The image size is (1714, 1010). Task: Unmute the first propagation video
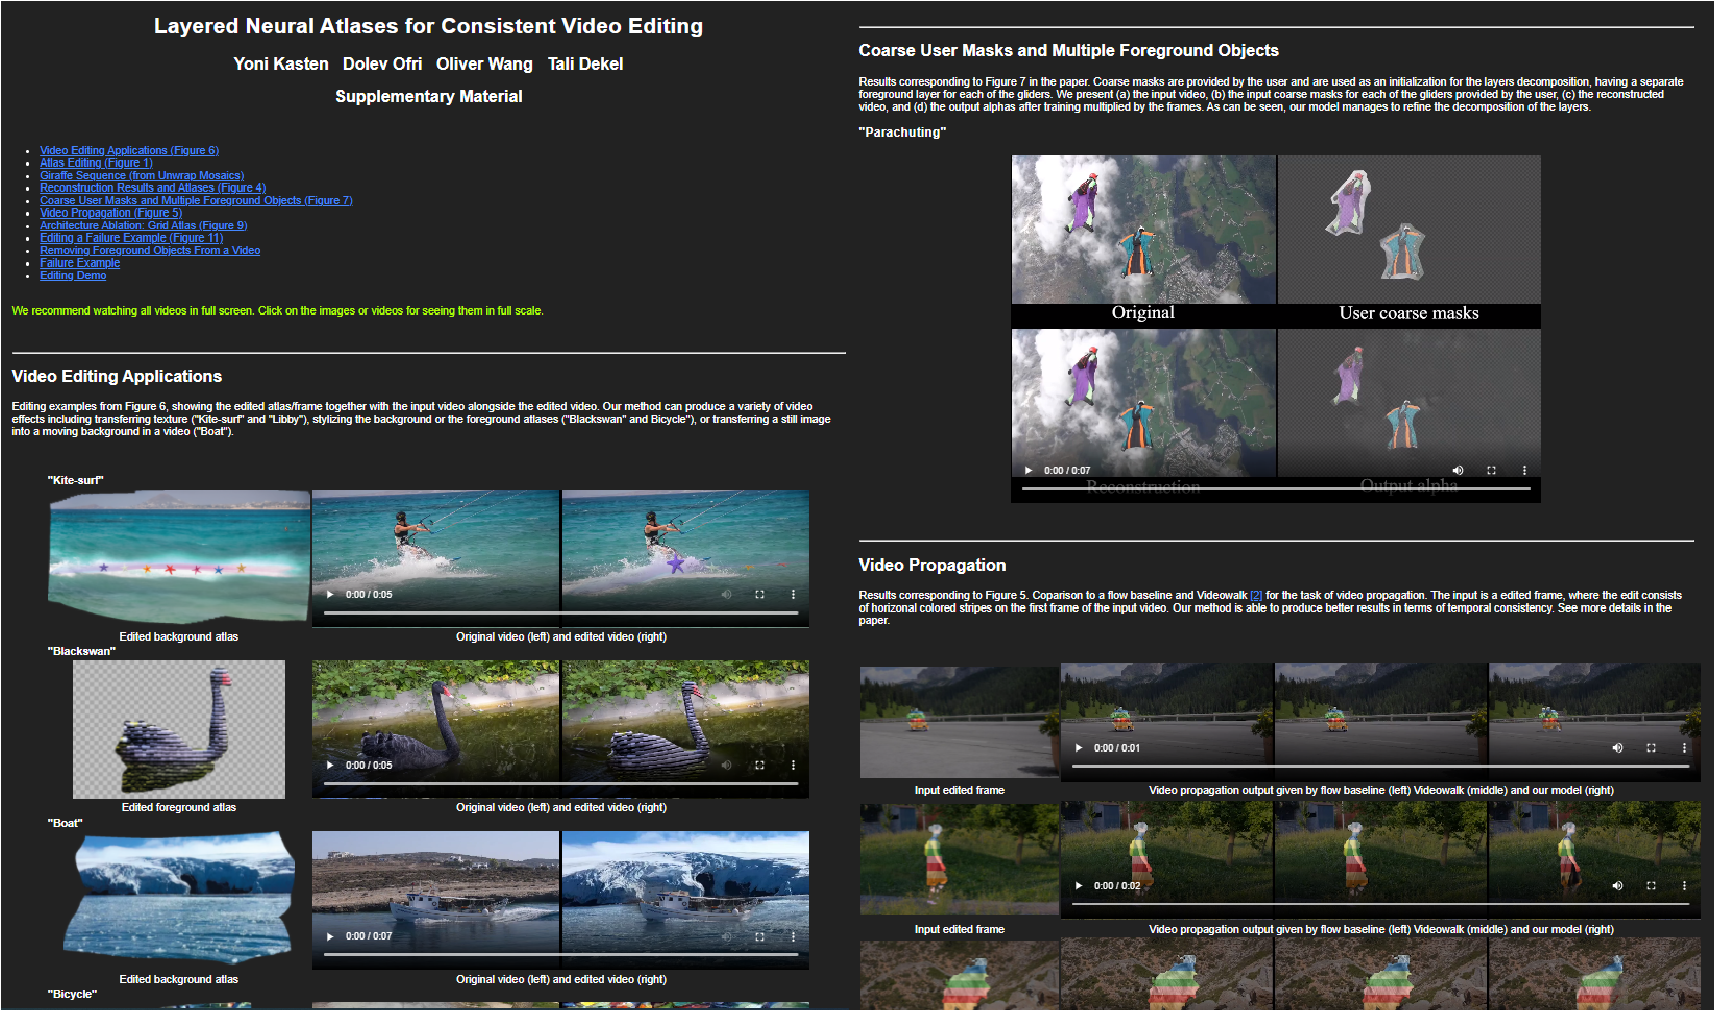pyautogui.click(x=1616, y=747)
